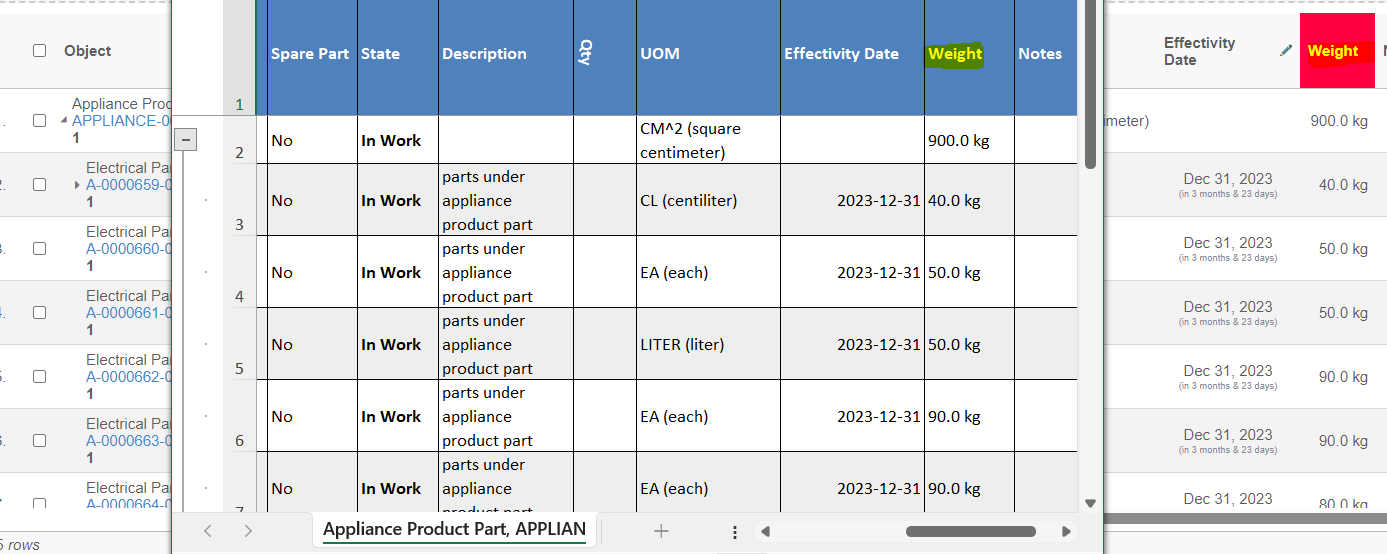Click the vertical scrollbar down arrow
The image size is (1387, 554).
[1090, 503]
